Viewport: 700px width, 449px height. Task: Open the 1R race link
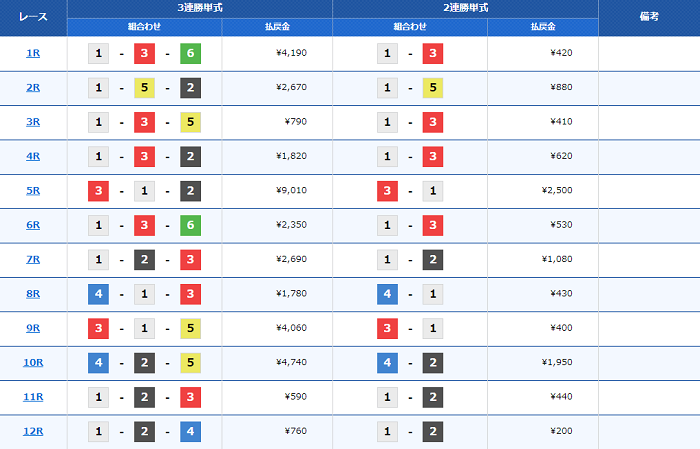pyautogui.click(x=33, y=53)
